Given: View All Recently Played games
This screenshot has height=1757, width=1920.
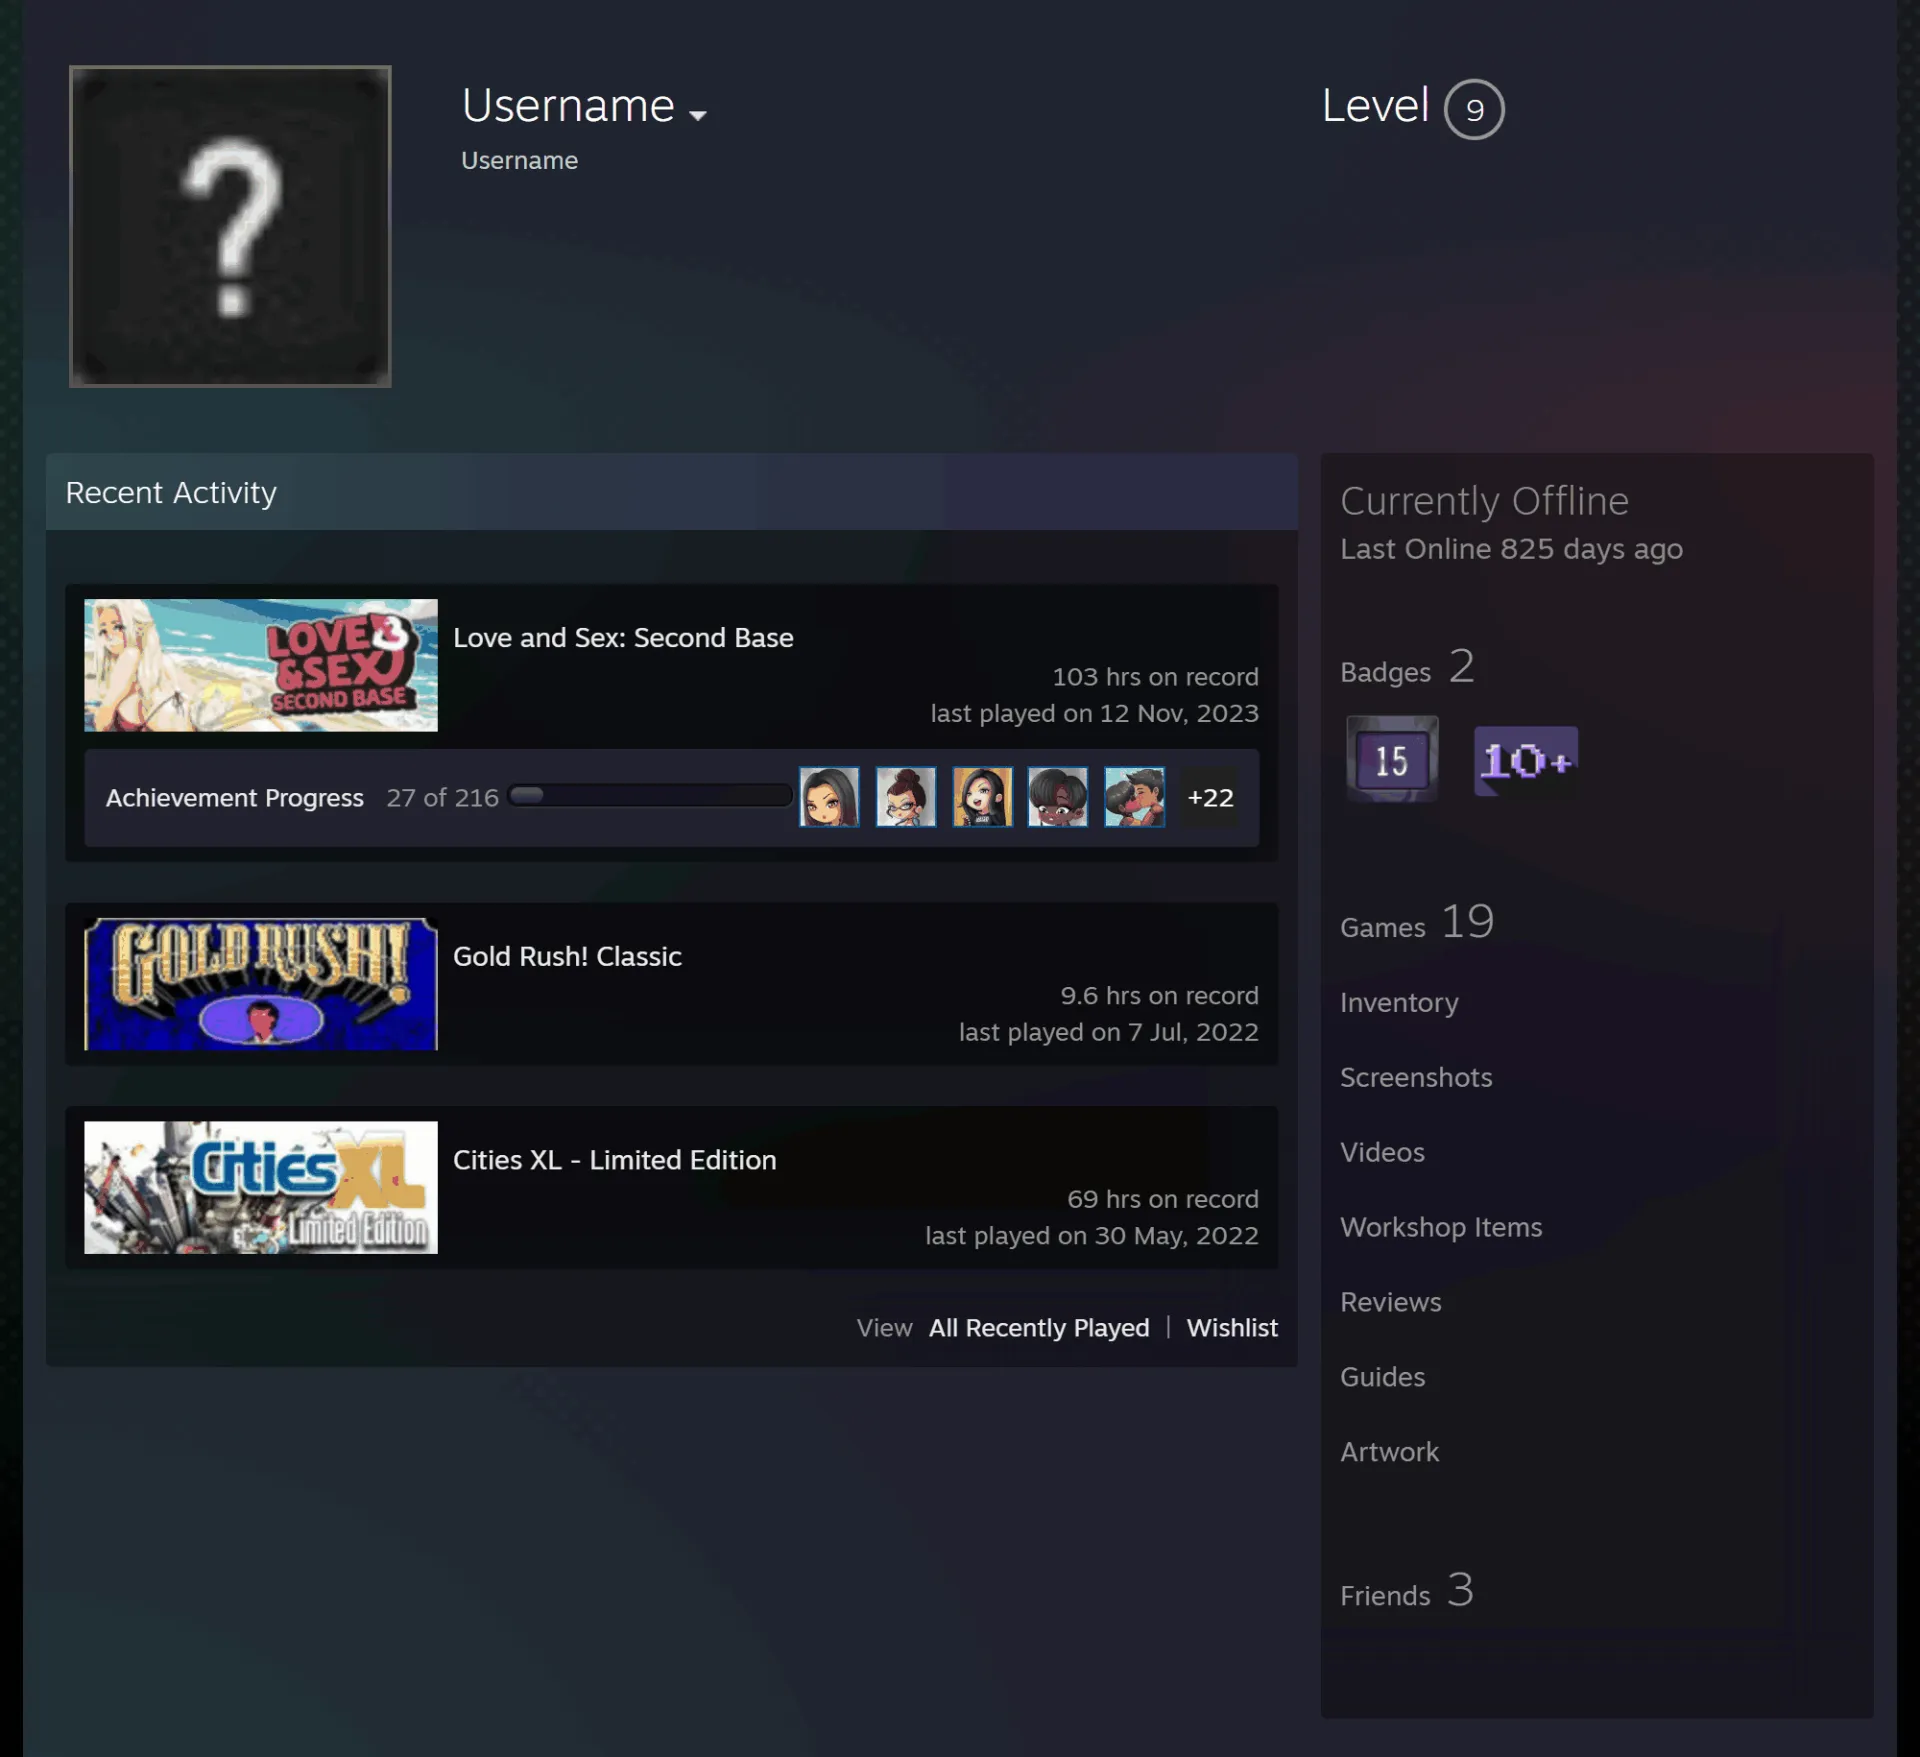Looking at the screenshot, I should pos(1039,1328).
